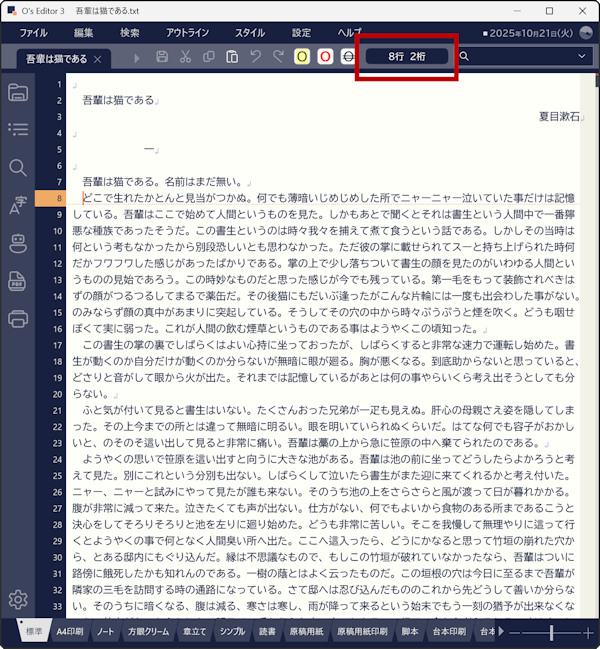Close the 吾輩は猫である document tab
The height and width of the screenshot is (649, 600).
[x=98, y=60]
